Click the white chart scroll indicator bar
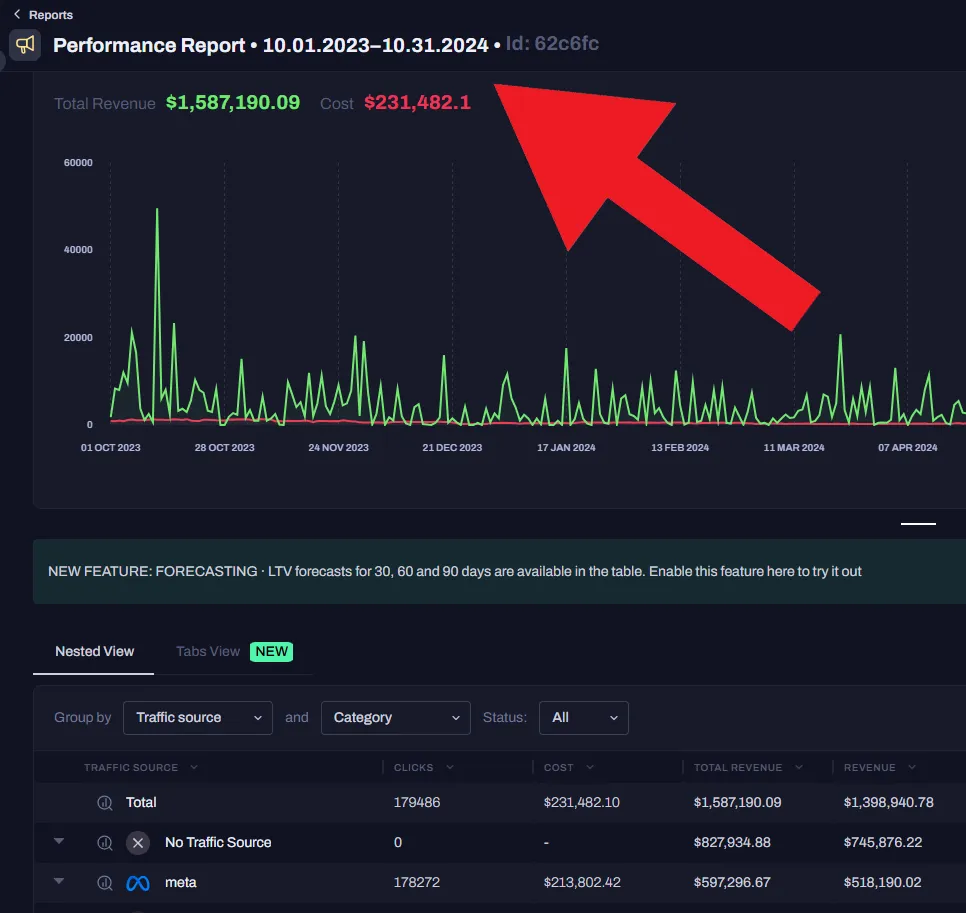This screenshot has height=913, width=966. coord(918,524)
